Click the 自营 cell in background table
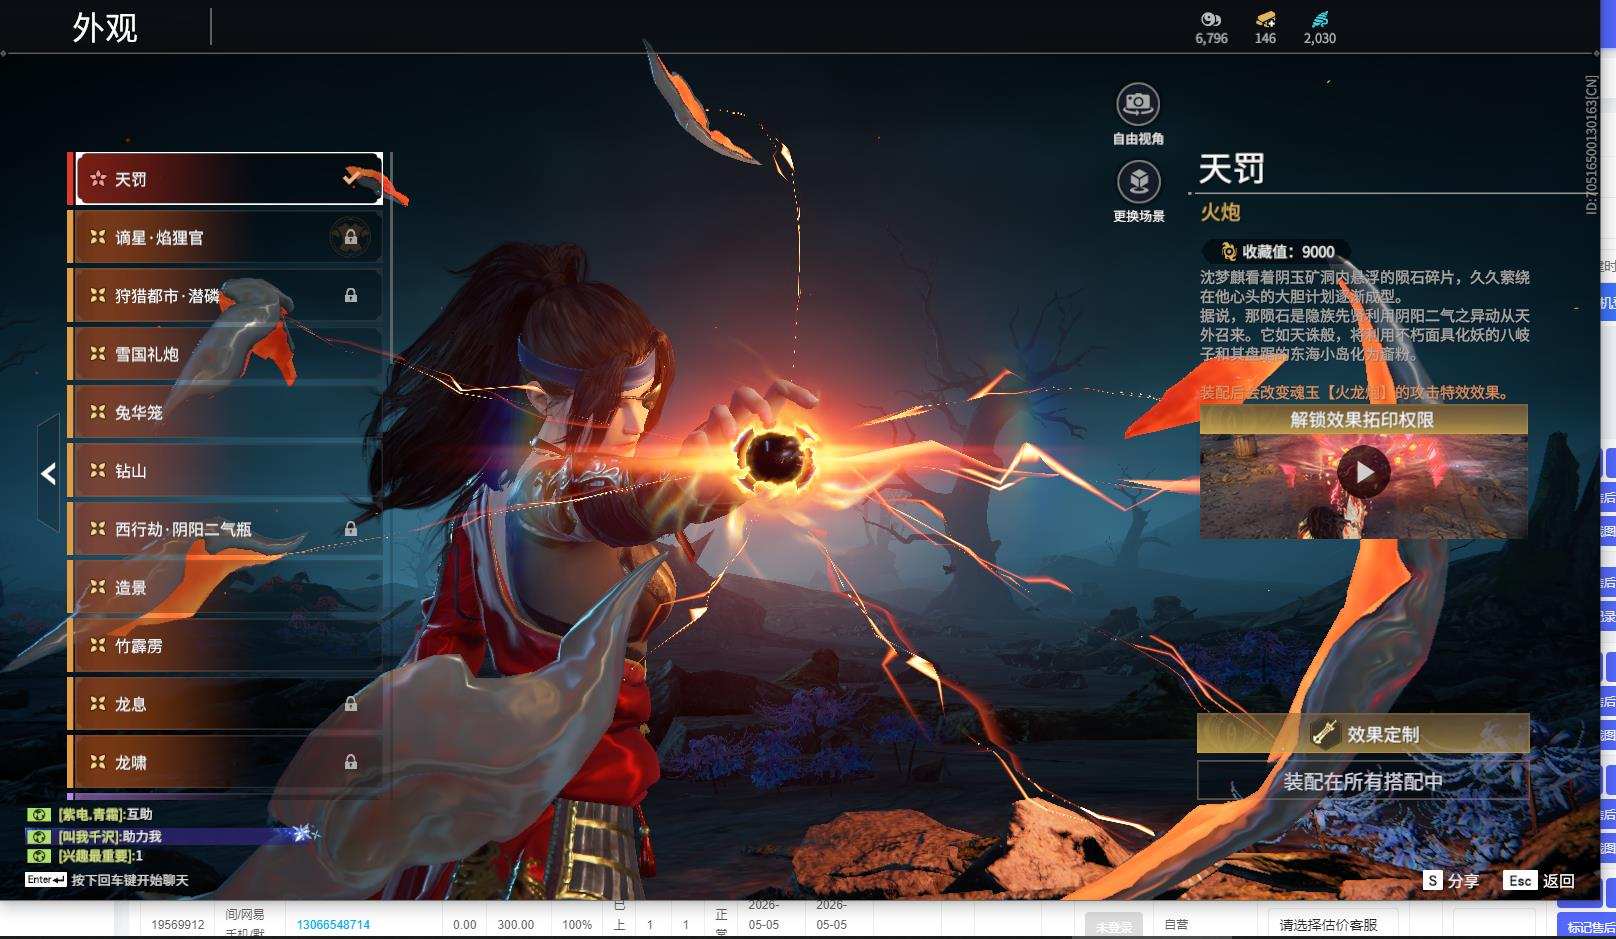 coord(1176,925)
